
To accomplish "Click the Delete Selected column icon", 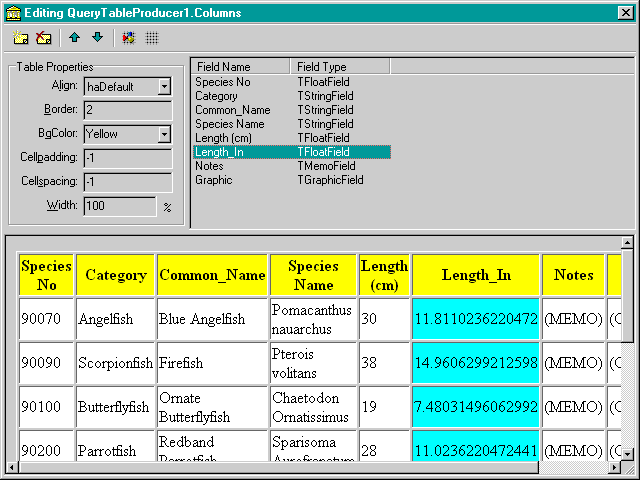I will pos(43,38).
